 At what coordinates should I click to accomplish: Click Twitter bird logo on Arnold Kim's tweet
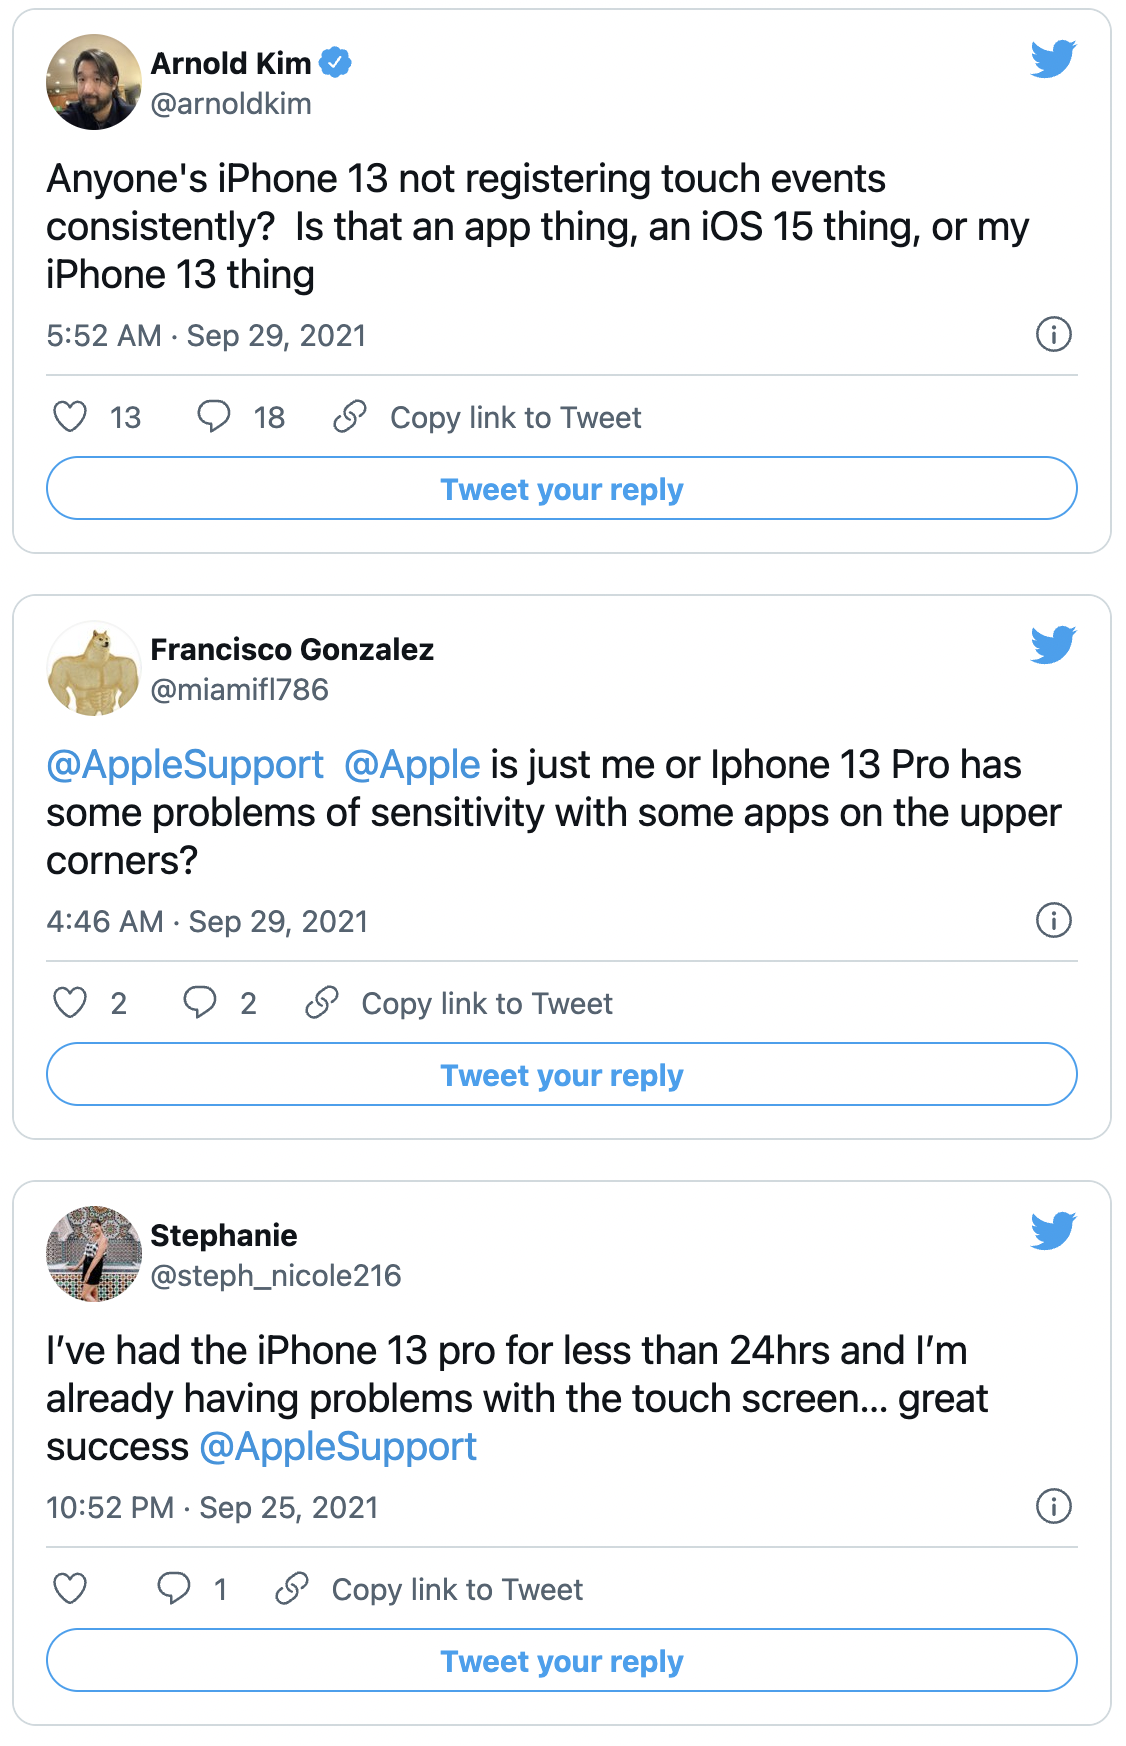1053,59
